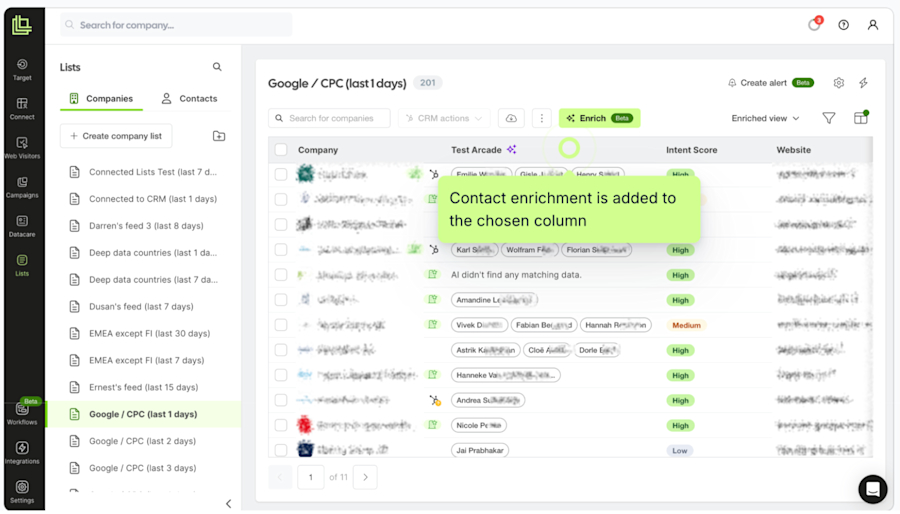
Task: Check row with 'AI didn't find any matching data'
Action: click(281, 275)
